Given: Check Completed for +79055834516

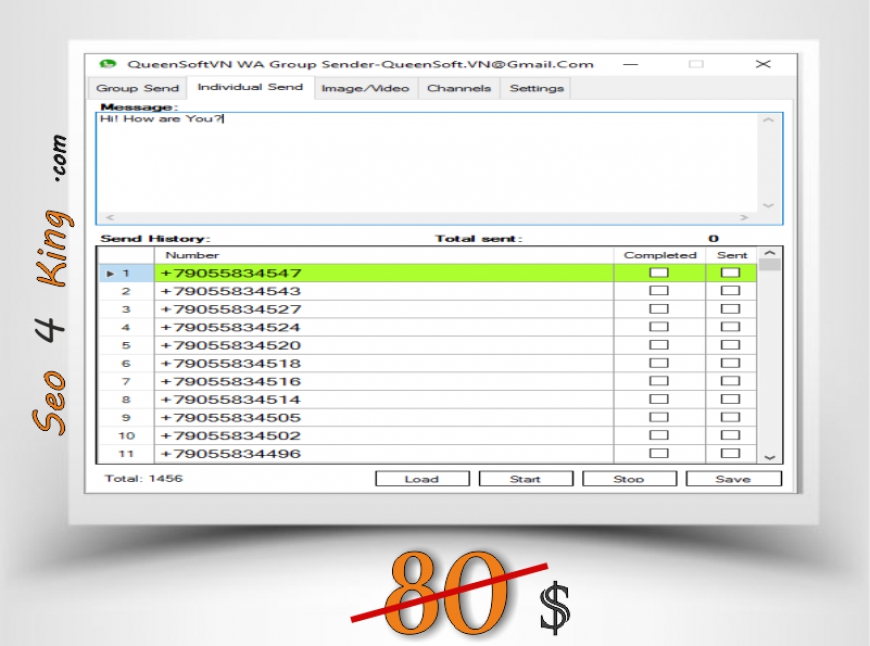Looking at the screenshot, I should point(659,381).
